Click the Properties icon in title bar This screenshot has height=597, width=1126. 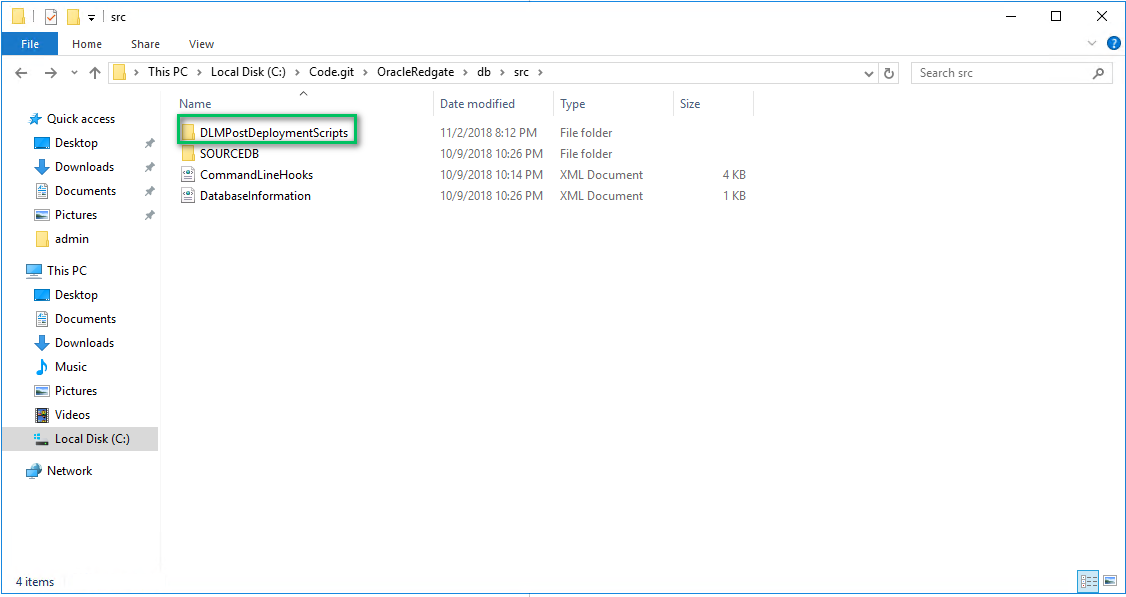click(51, 17)
